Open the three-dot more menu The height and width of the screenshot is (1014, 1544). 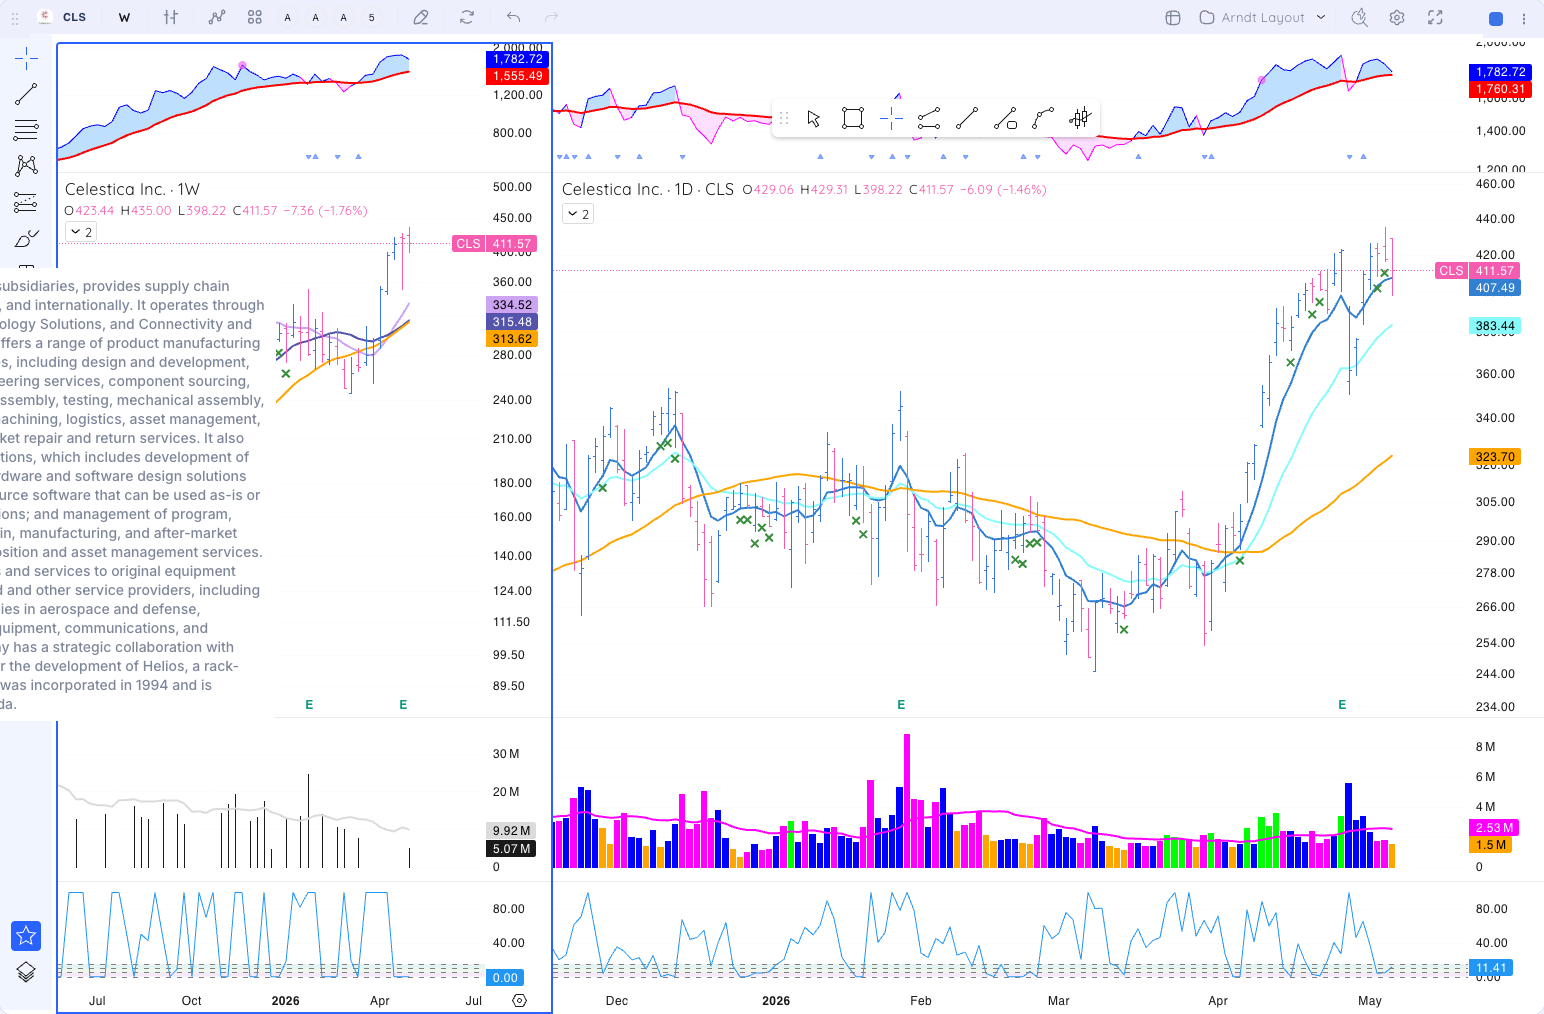[x=1524, y=18]
